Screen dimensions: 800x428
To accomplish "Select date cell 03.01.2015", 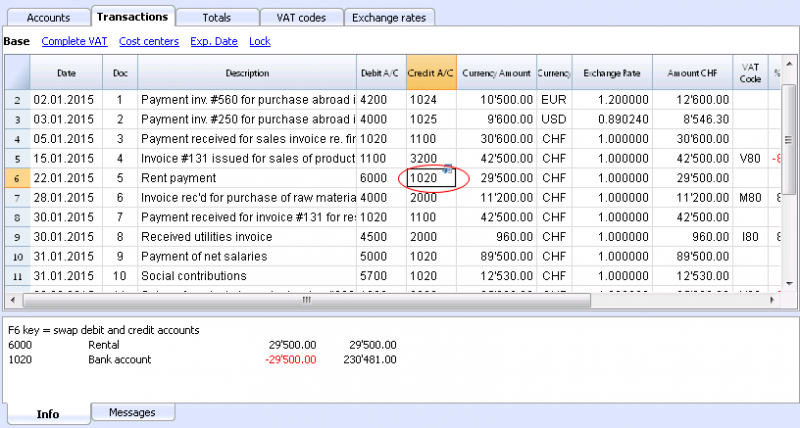I will [x=66, y=119].
